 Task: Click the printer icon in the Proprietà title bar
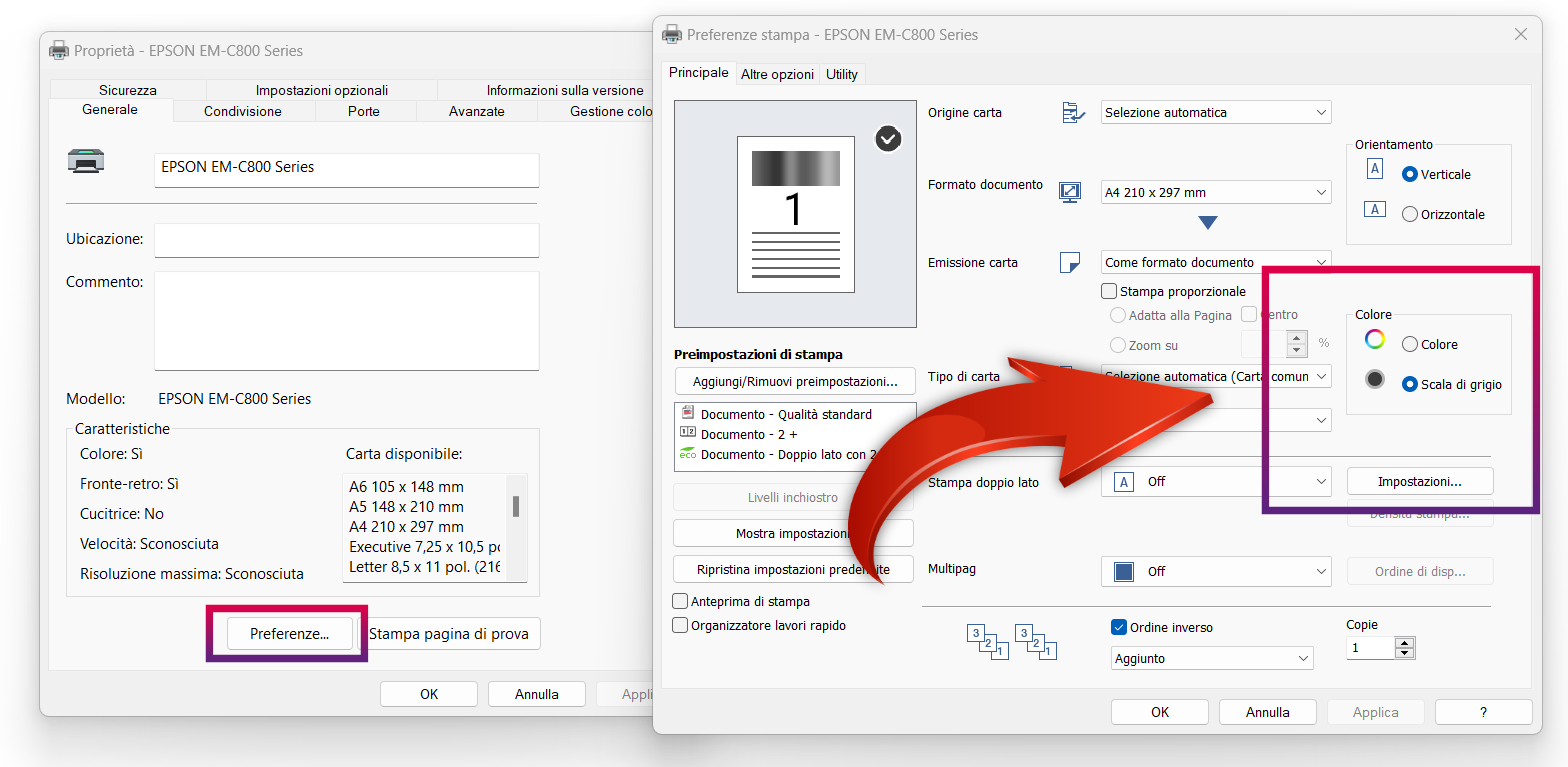[x=60, y=50]
